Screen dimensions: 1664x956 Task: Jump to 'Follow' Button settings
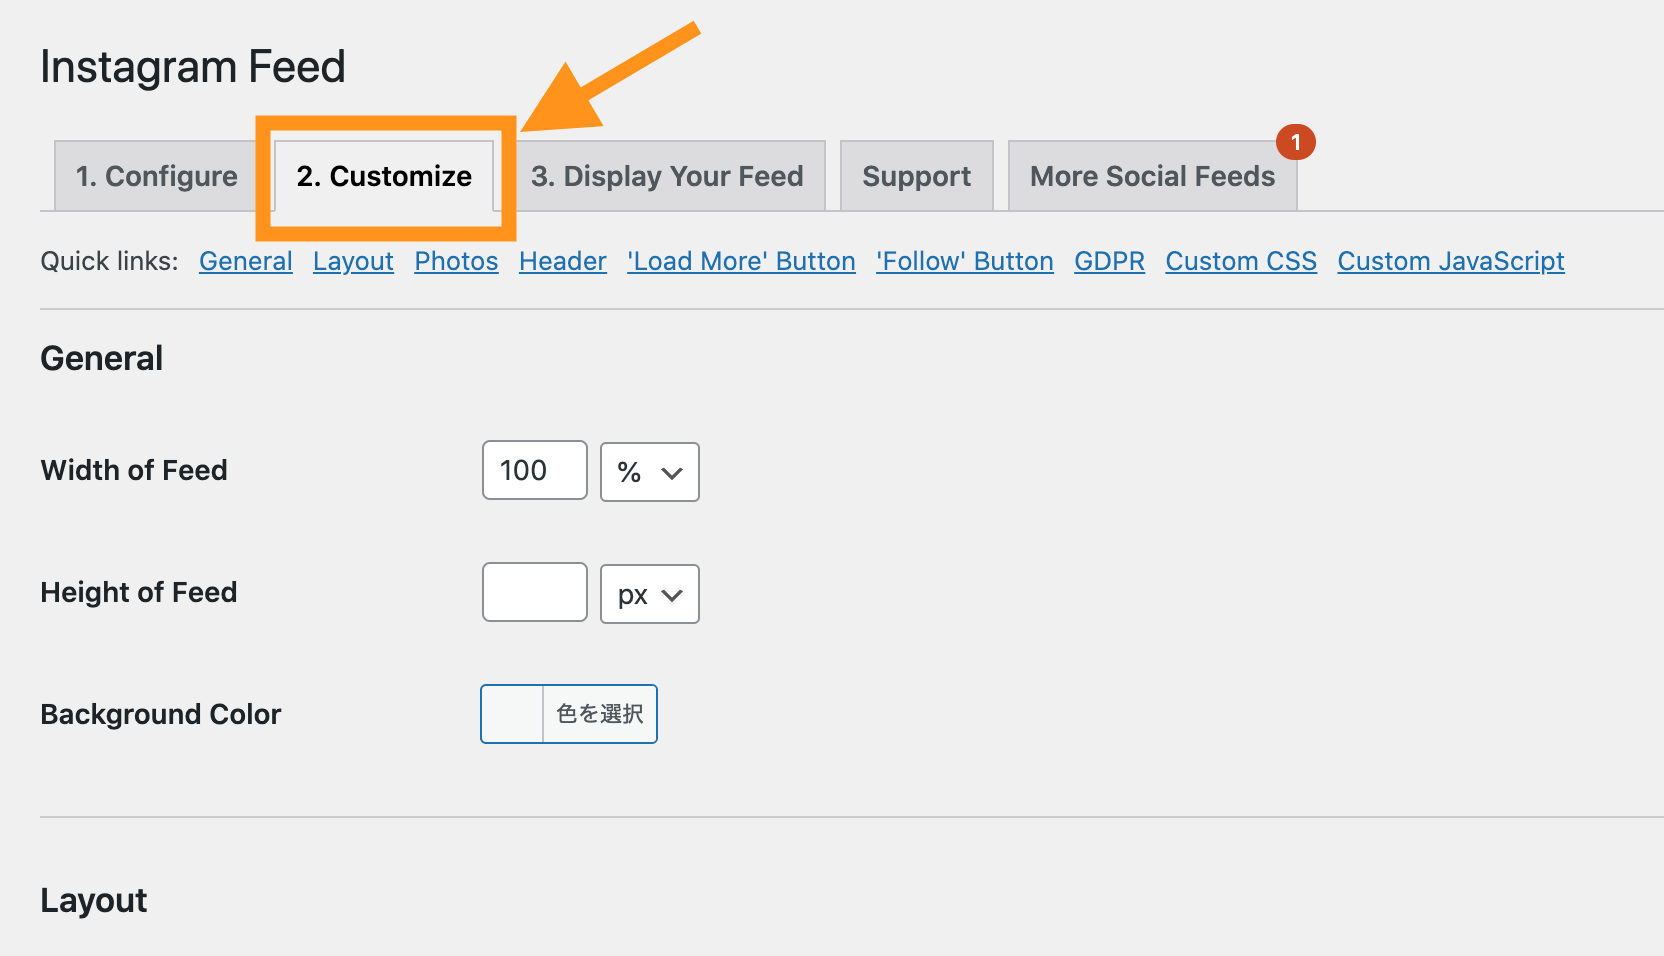tap(963, 261)
